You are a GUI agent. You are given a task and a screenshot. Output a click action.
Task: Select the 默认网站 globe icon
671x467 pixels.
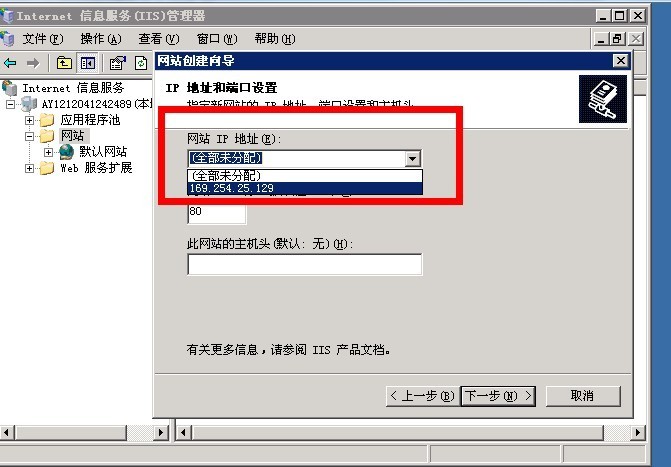pos(67,152)
